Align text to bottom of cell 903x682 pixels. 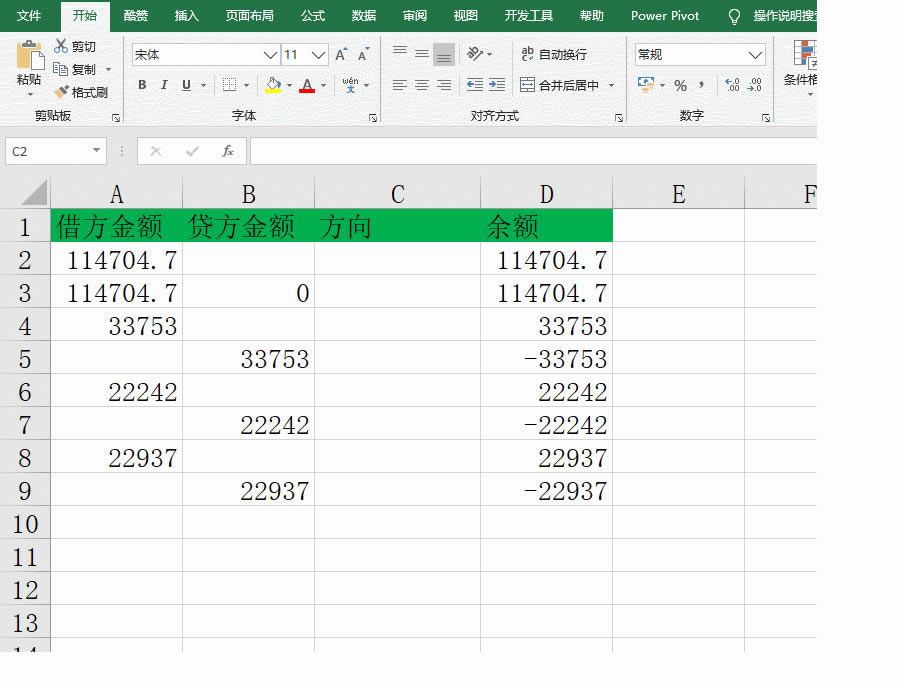tap(443, 55)
